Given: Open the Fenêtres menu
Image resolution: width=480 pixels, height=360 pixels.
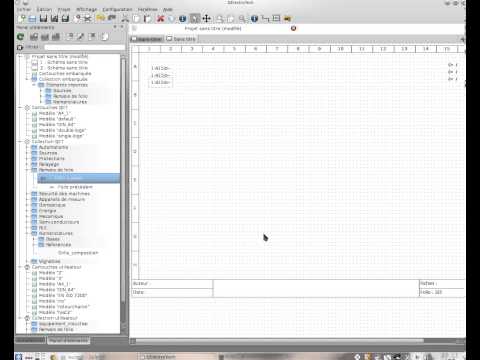Looking at the screenshot, I should pos(147,9).
